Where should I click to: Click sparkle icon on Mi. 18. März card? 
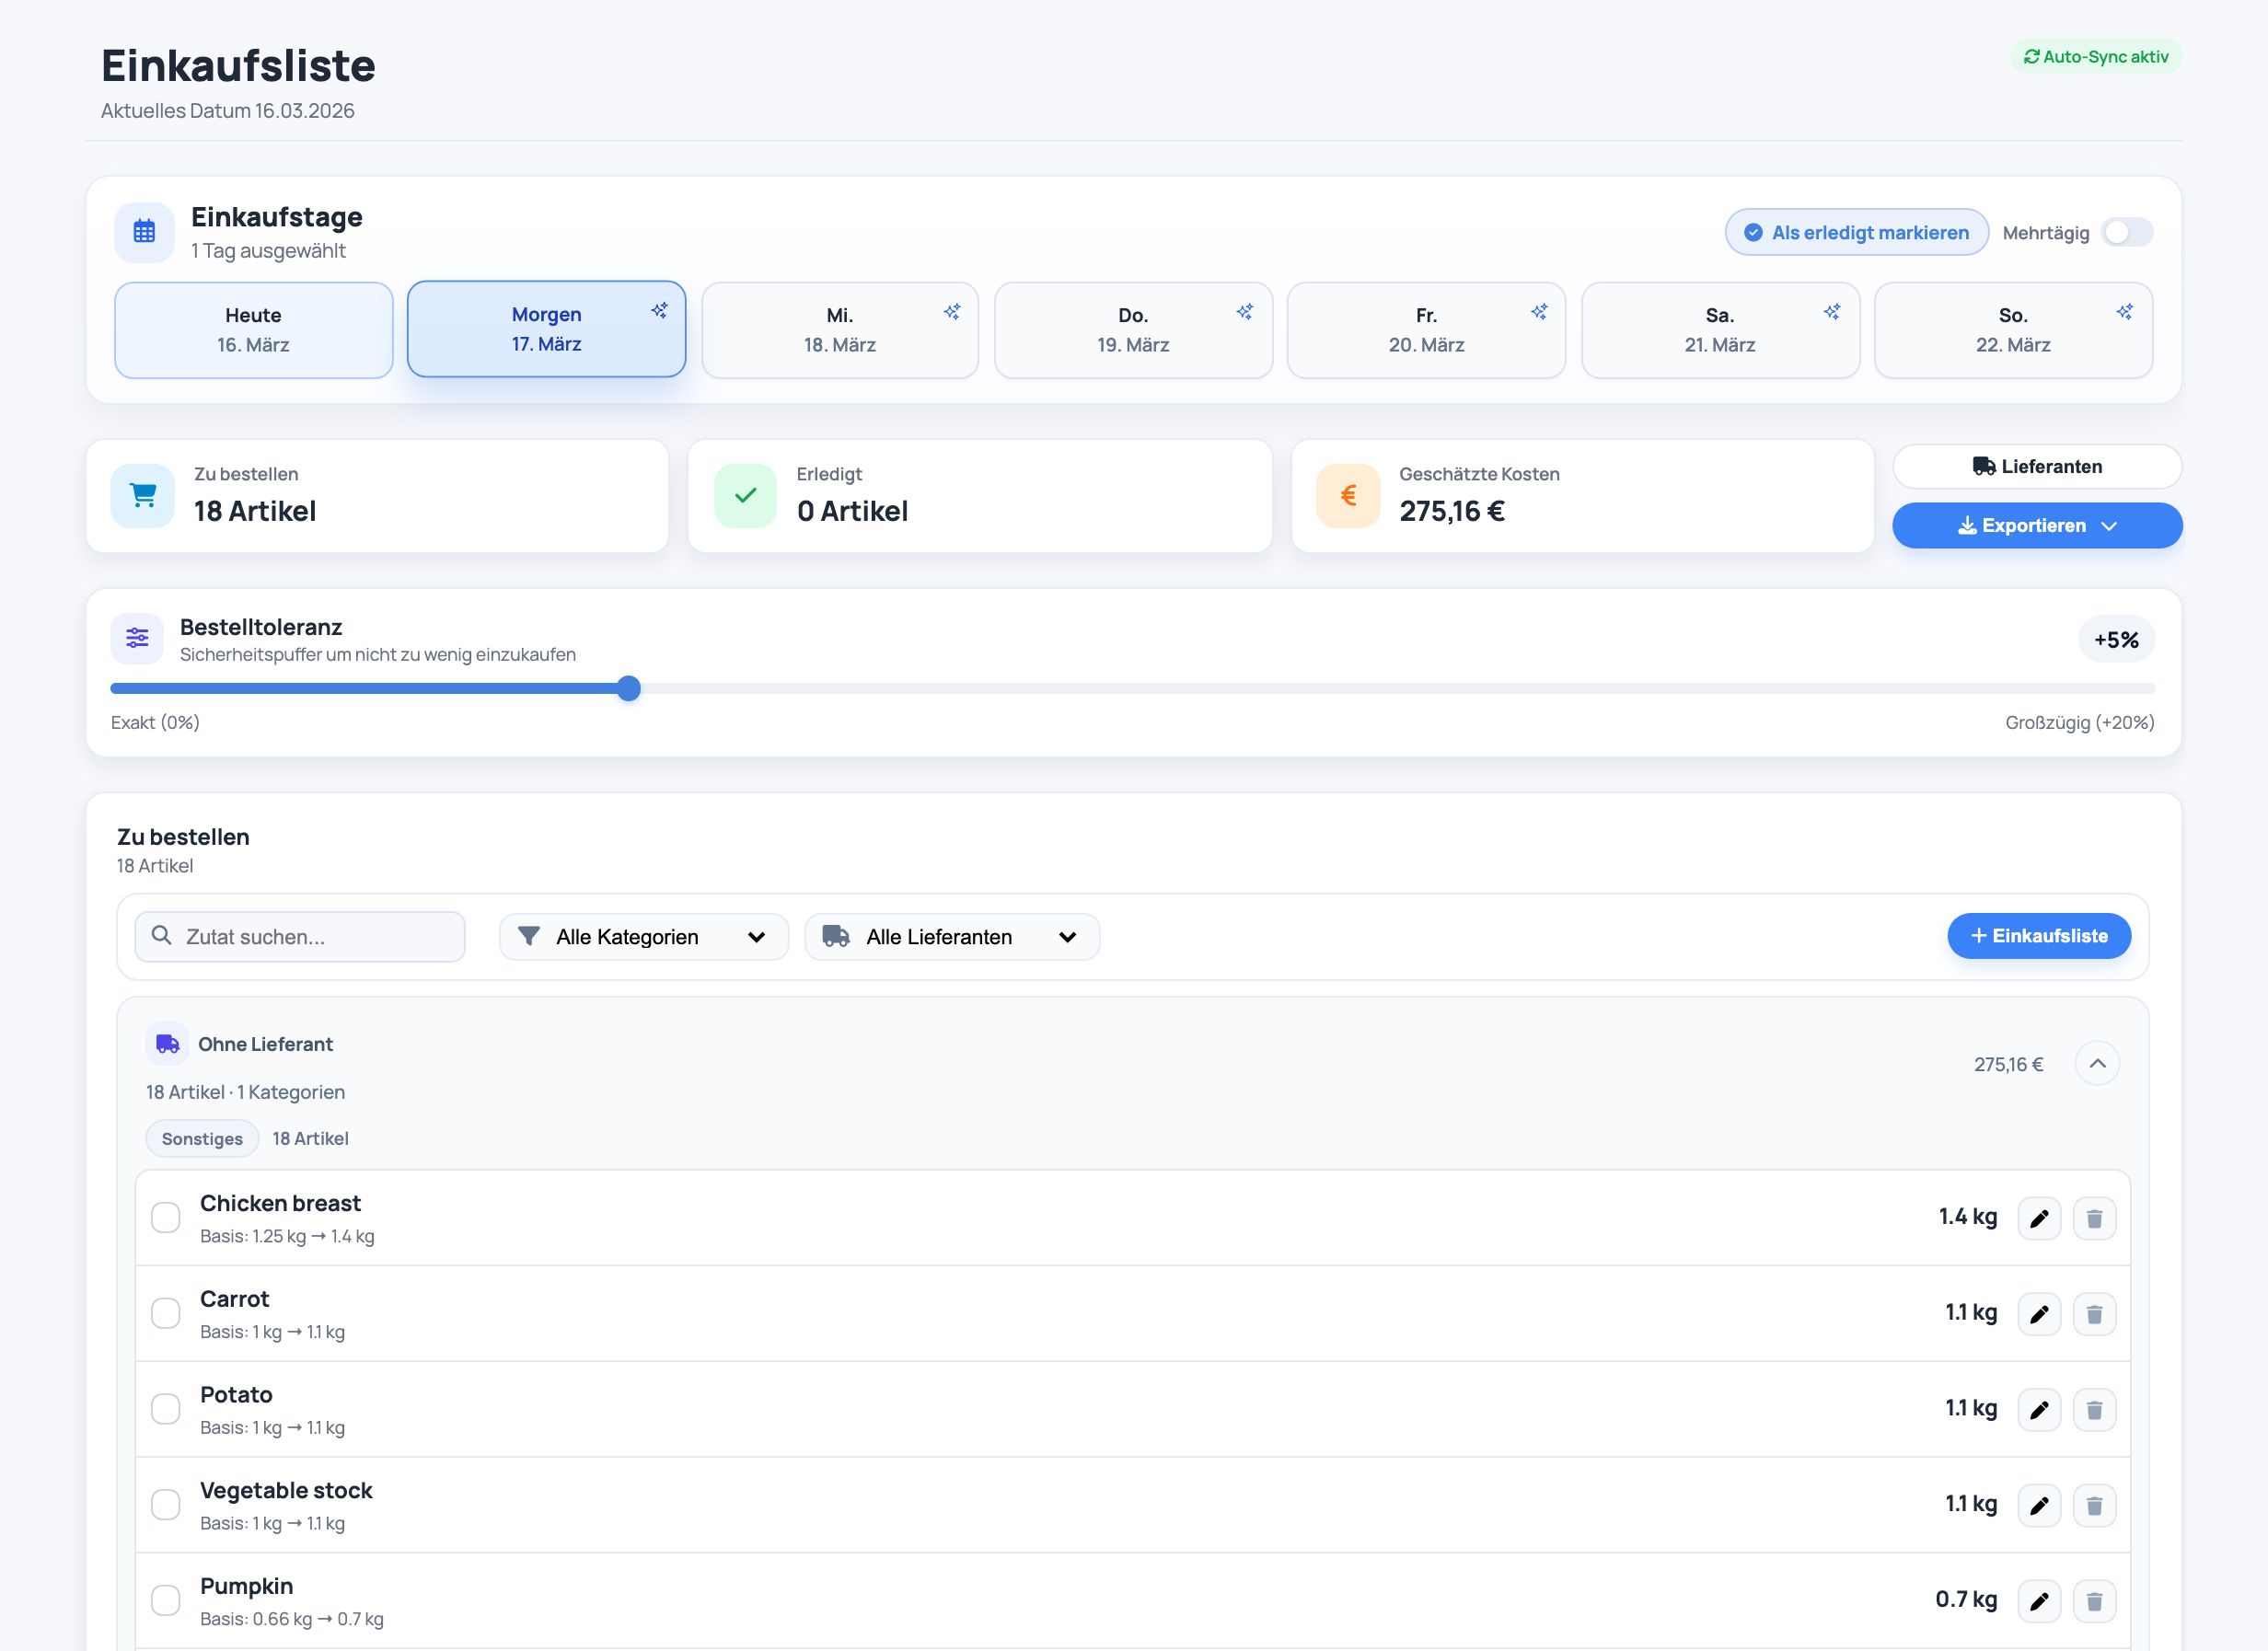click(x=952, y=312)
